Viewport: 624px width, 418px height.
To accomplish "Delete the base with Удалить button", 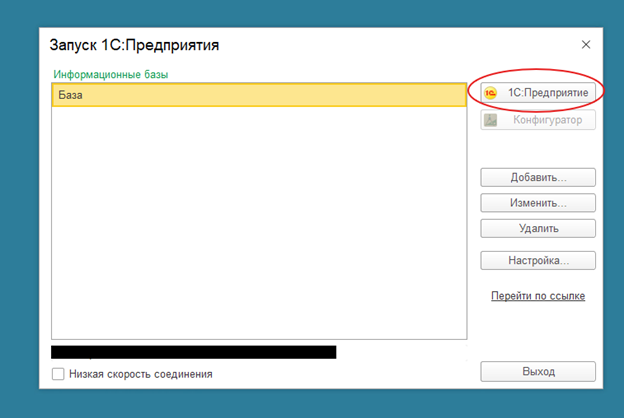I will pos(538,229).
